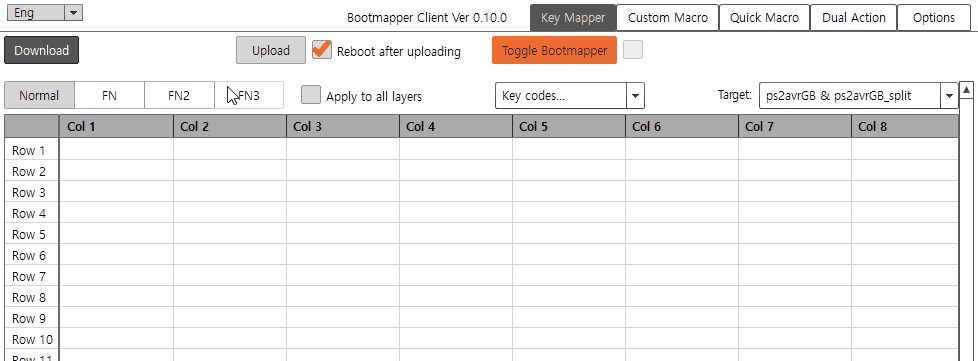The width and height of the screenshot is (978, 361).
Task: Switch to the Dual Action tab
Action: tap(853, 17)
